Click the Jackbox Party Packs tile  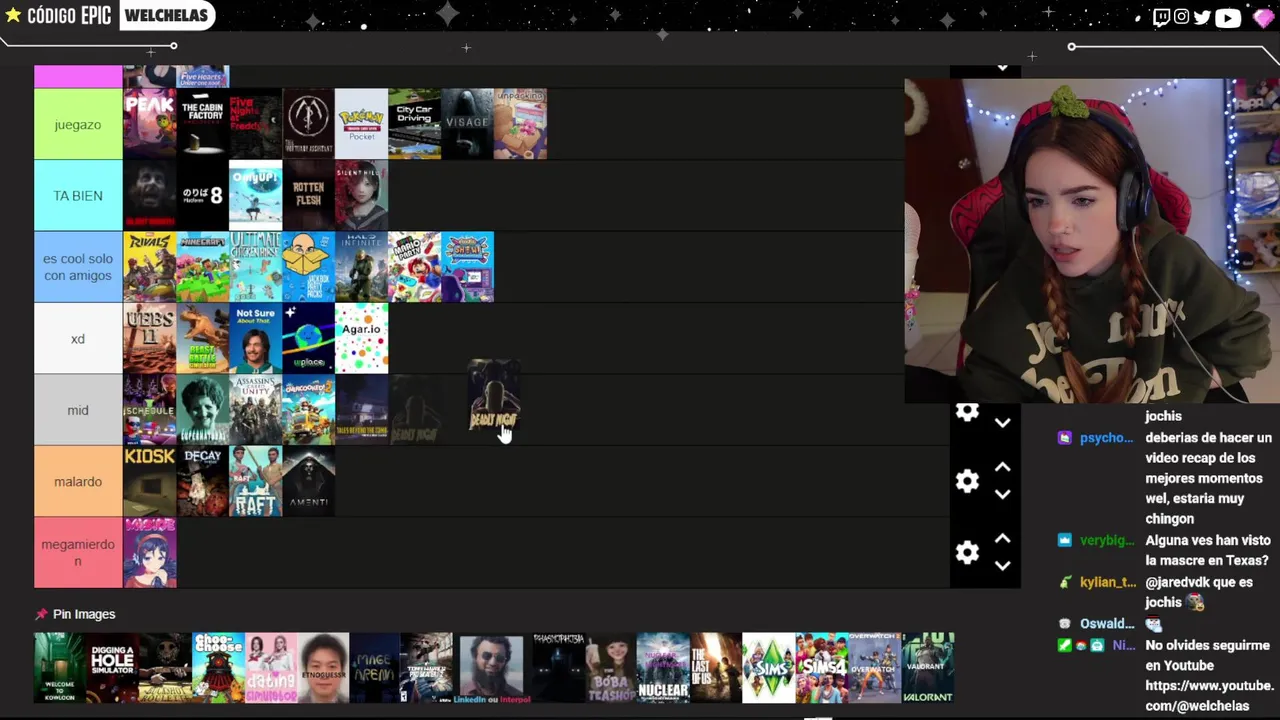point(308,267)
